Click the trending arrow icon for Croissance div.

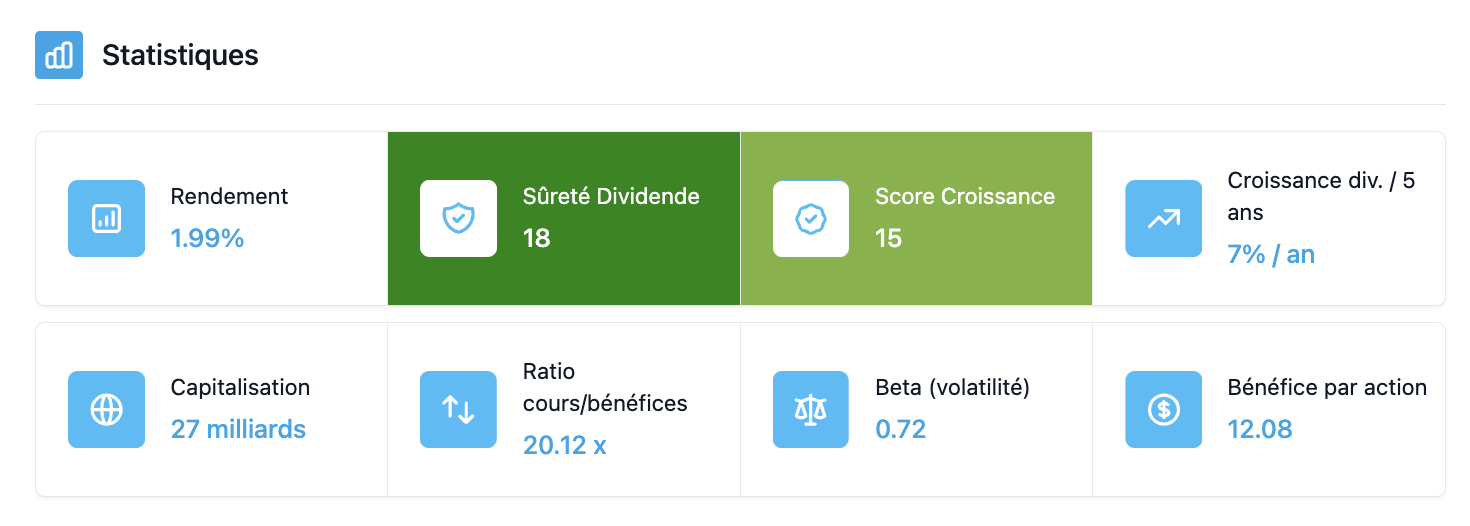tap(1163, 218)
